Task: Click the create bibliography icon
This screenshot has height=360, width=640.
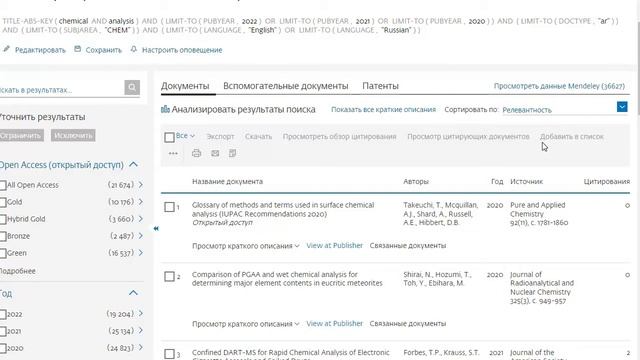Action: (x=232, y=153)
